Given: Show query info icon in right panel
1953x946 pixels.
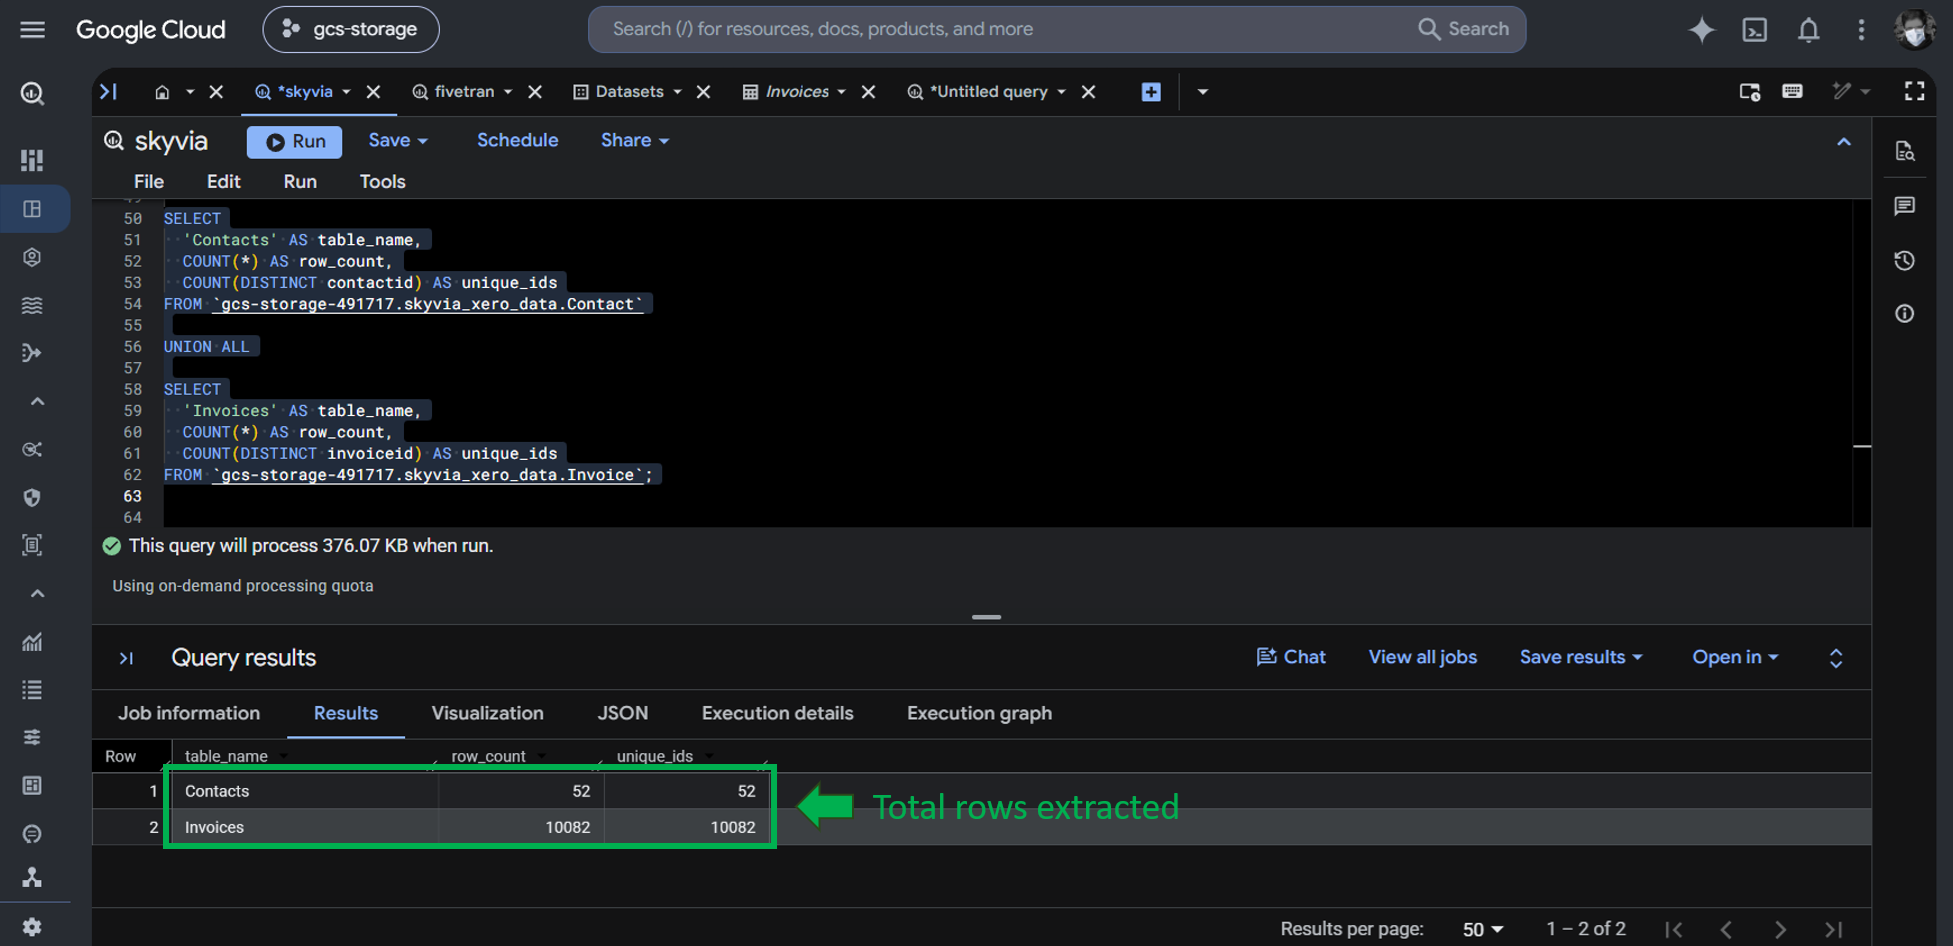Looking at the screenshot, I should [x=1905, y=314].
